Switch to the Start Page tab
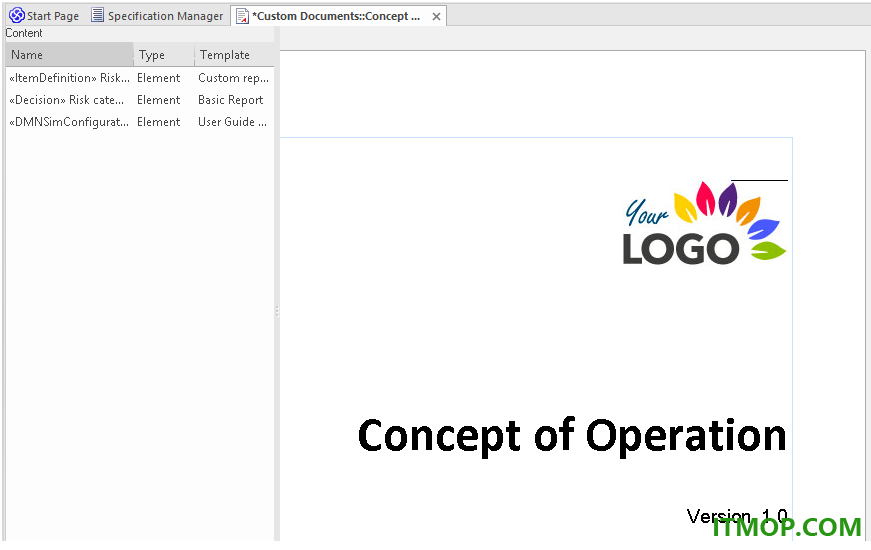 click(x=44, y=16)
